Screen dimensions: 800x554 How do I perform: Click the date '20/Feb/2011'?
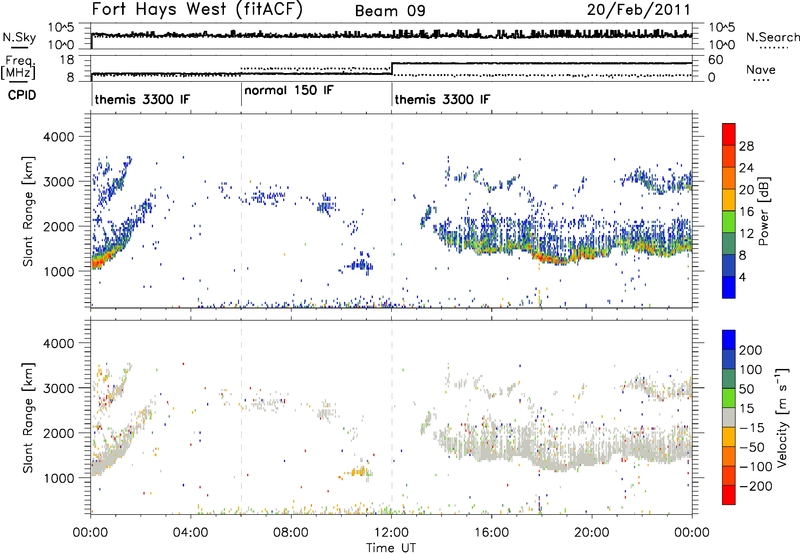tap(638, 10)
